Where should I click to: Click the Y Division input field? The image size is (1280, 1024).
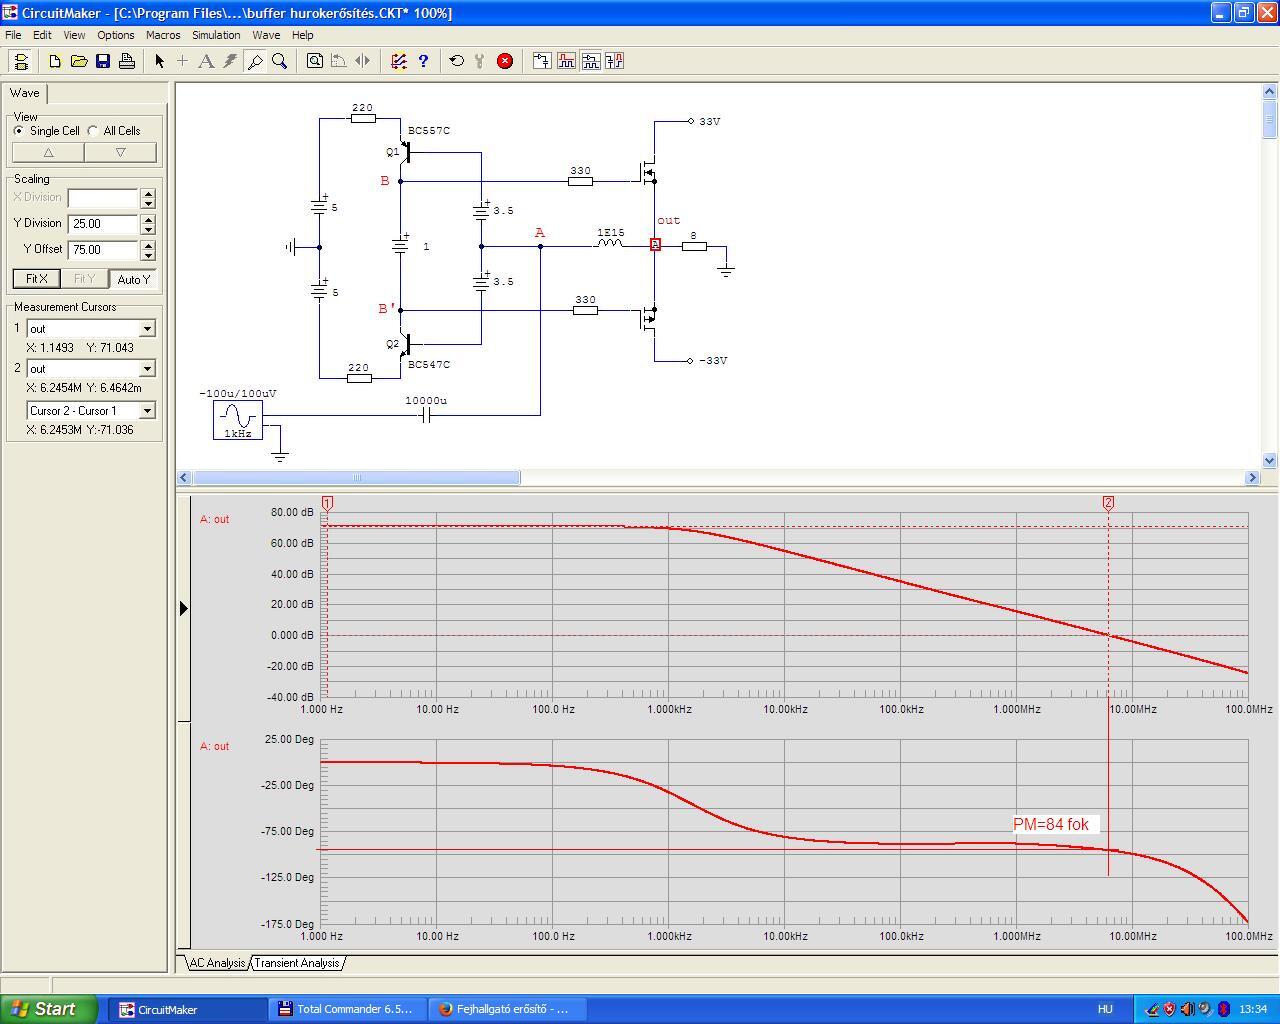coord(104,224)
